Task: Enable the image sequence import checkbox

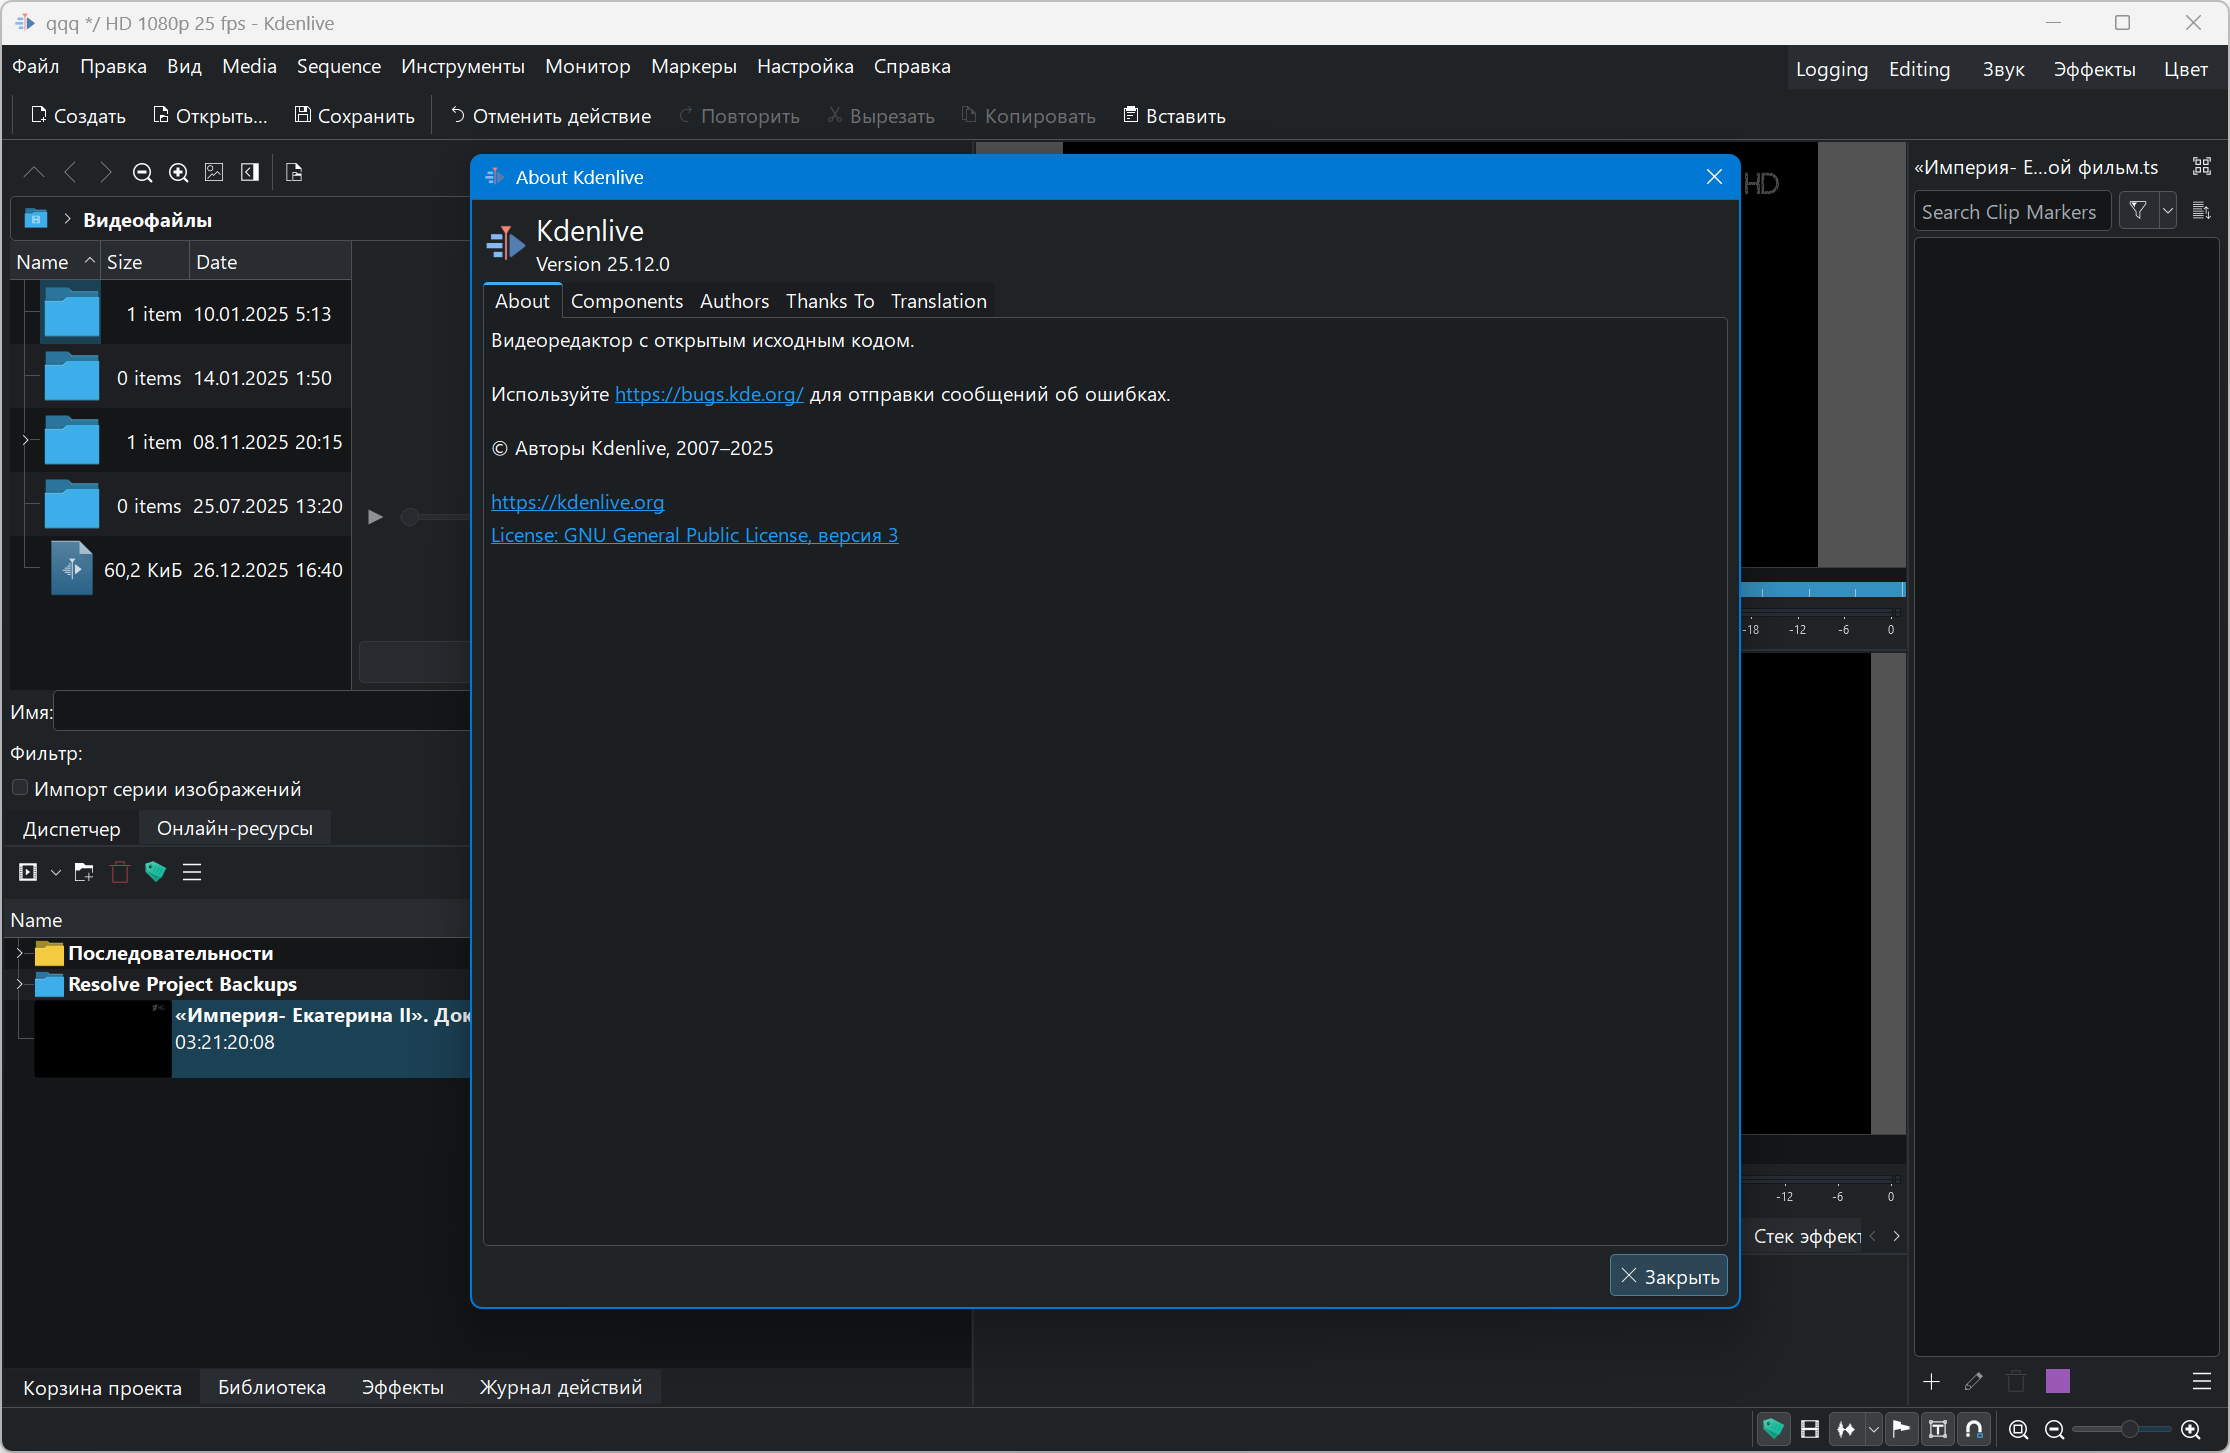Action: [20, 788]
